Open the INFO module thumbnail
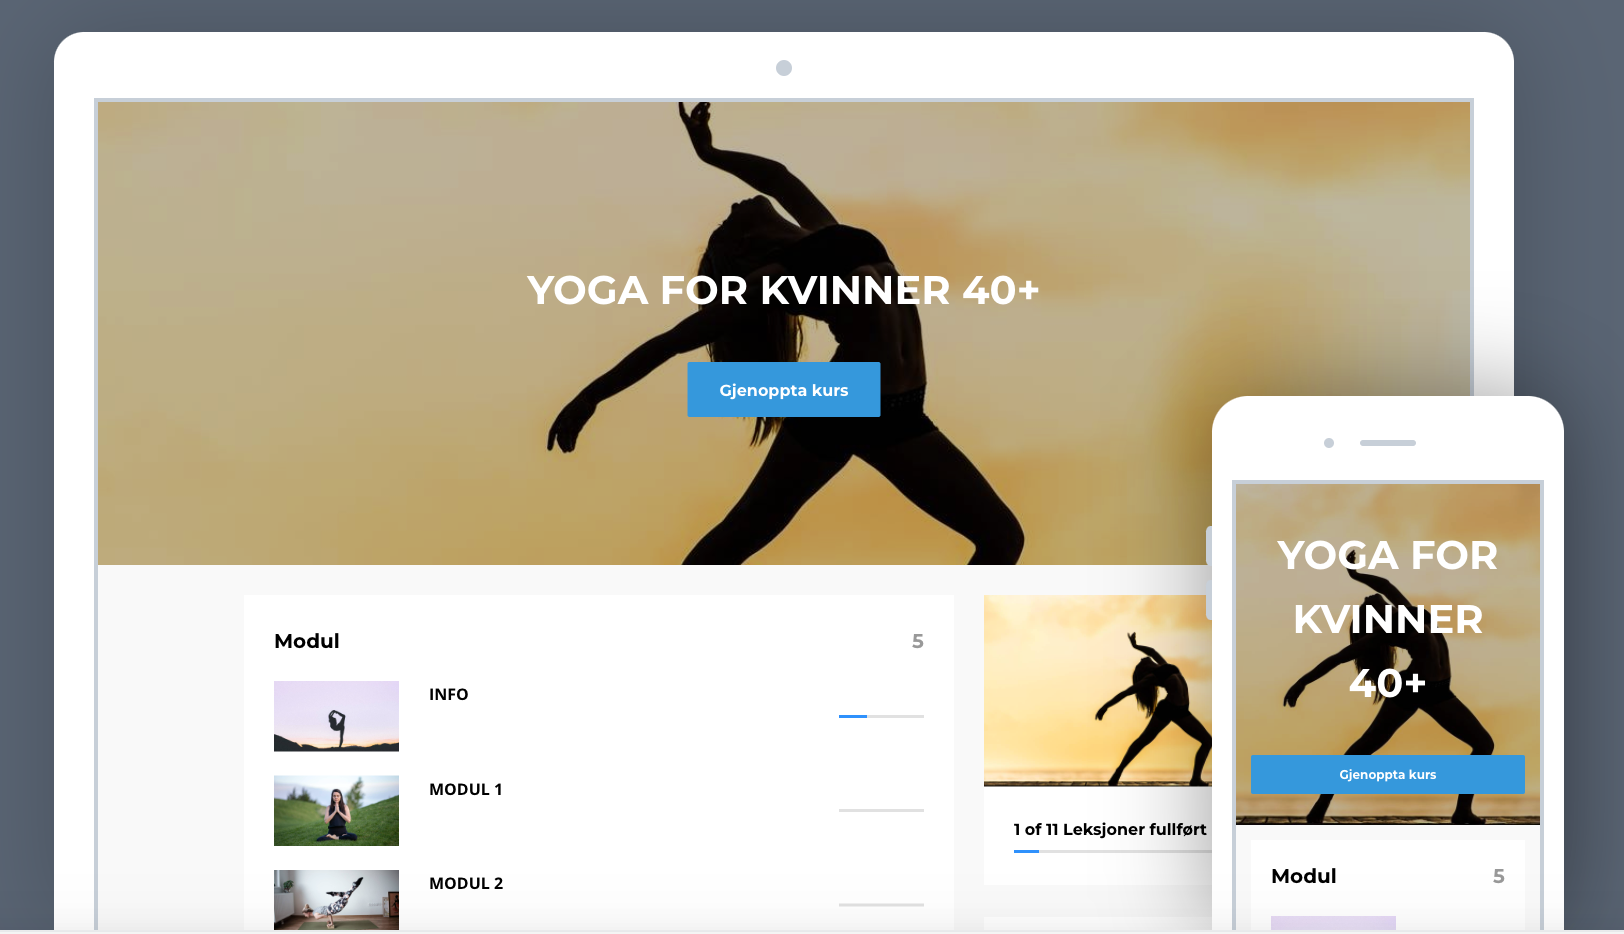This screenshot has height=934, width=1624. coord(336,716)
